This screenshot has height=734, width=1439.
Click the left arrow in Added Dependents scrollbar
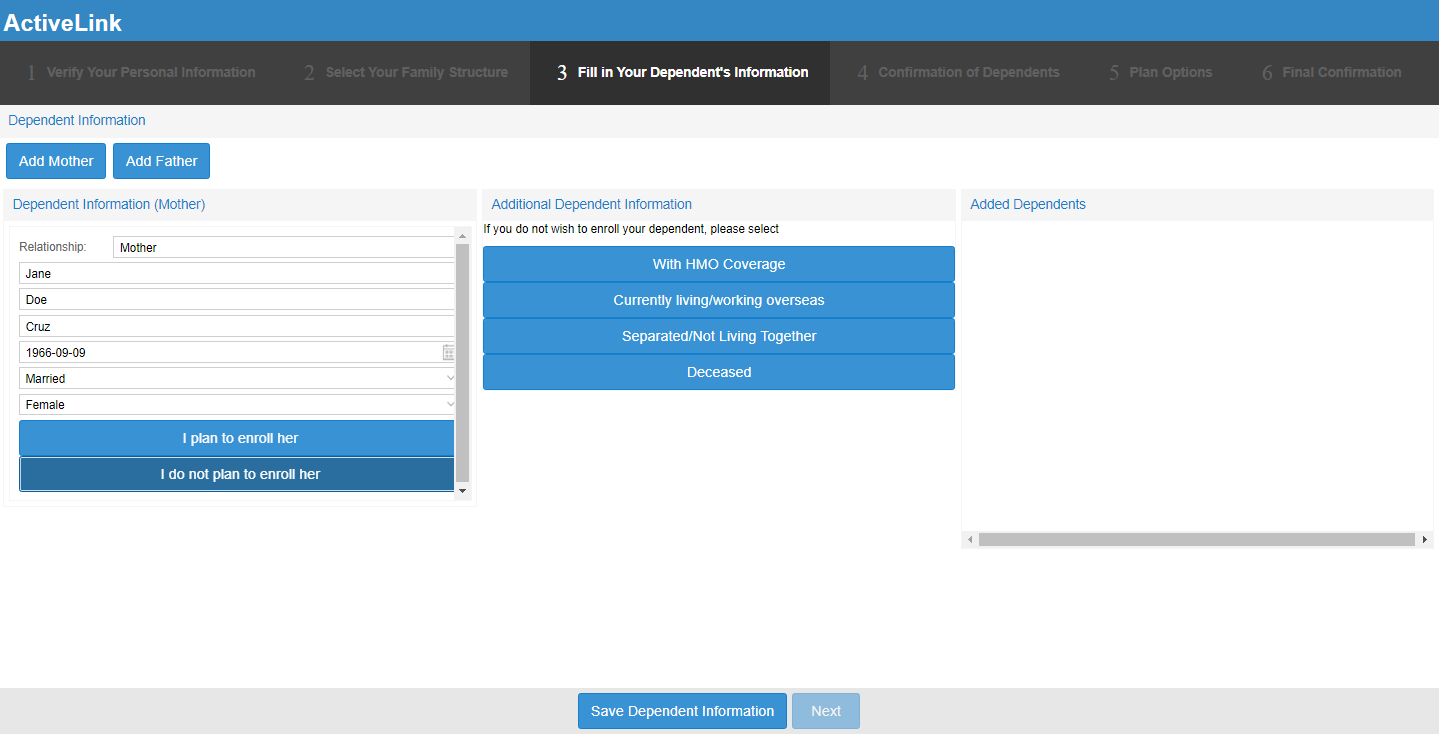pos(969,540)
